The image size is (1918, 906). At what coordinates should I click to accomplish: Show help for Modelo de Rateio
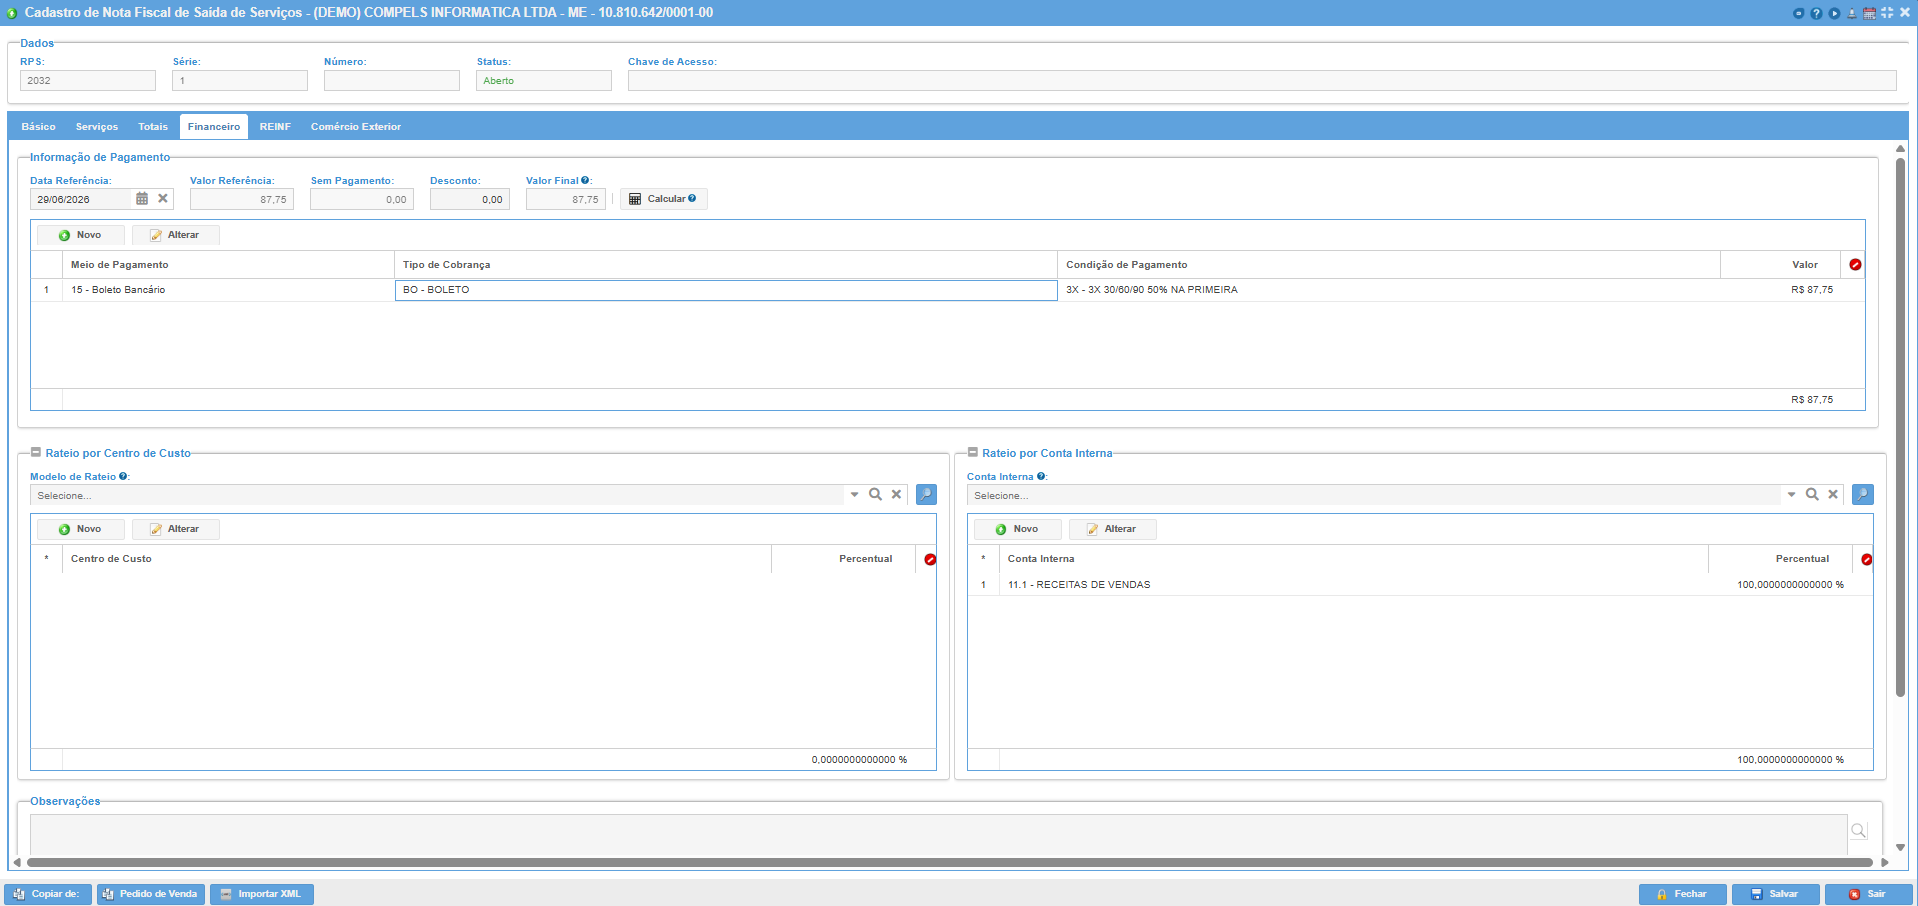[x=123, y=477]
